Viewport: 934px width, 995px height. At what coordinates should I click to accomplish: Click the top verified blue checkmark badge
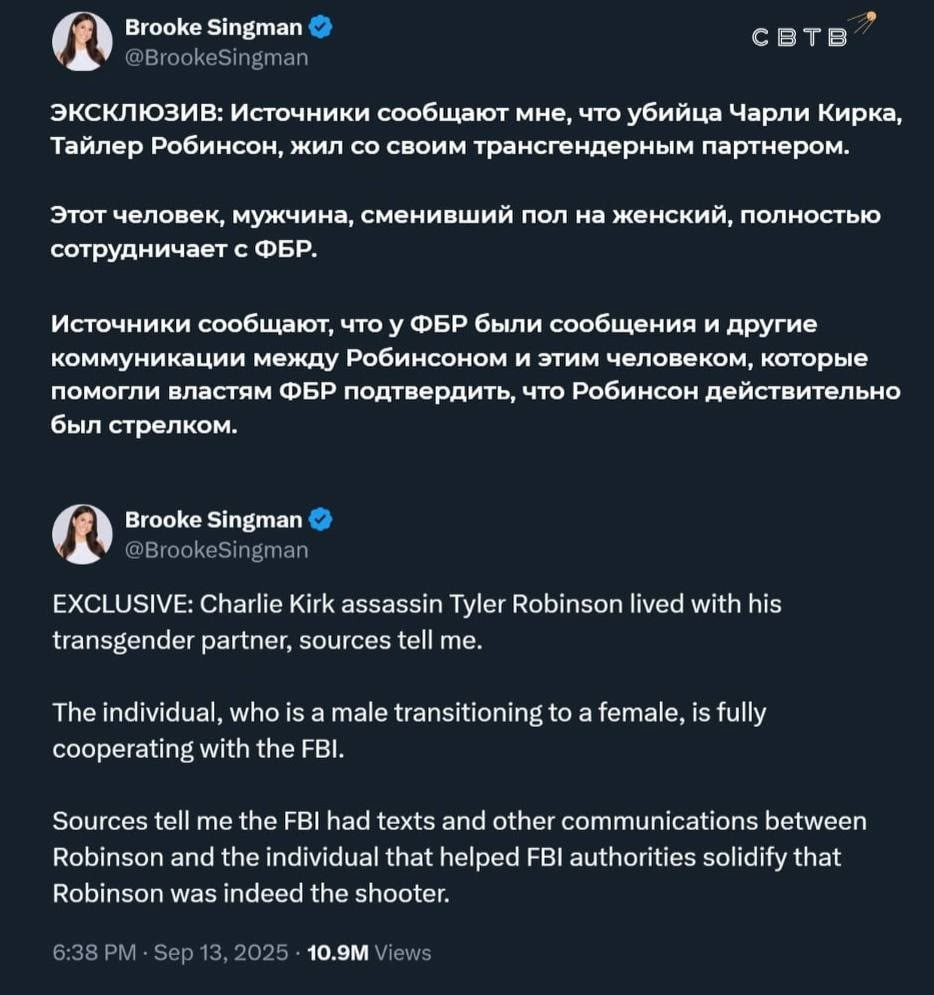click(x=320, y=27)
